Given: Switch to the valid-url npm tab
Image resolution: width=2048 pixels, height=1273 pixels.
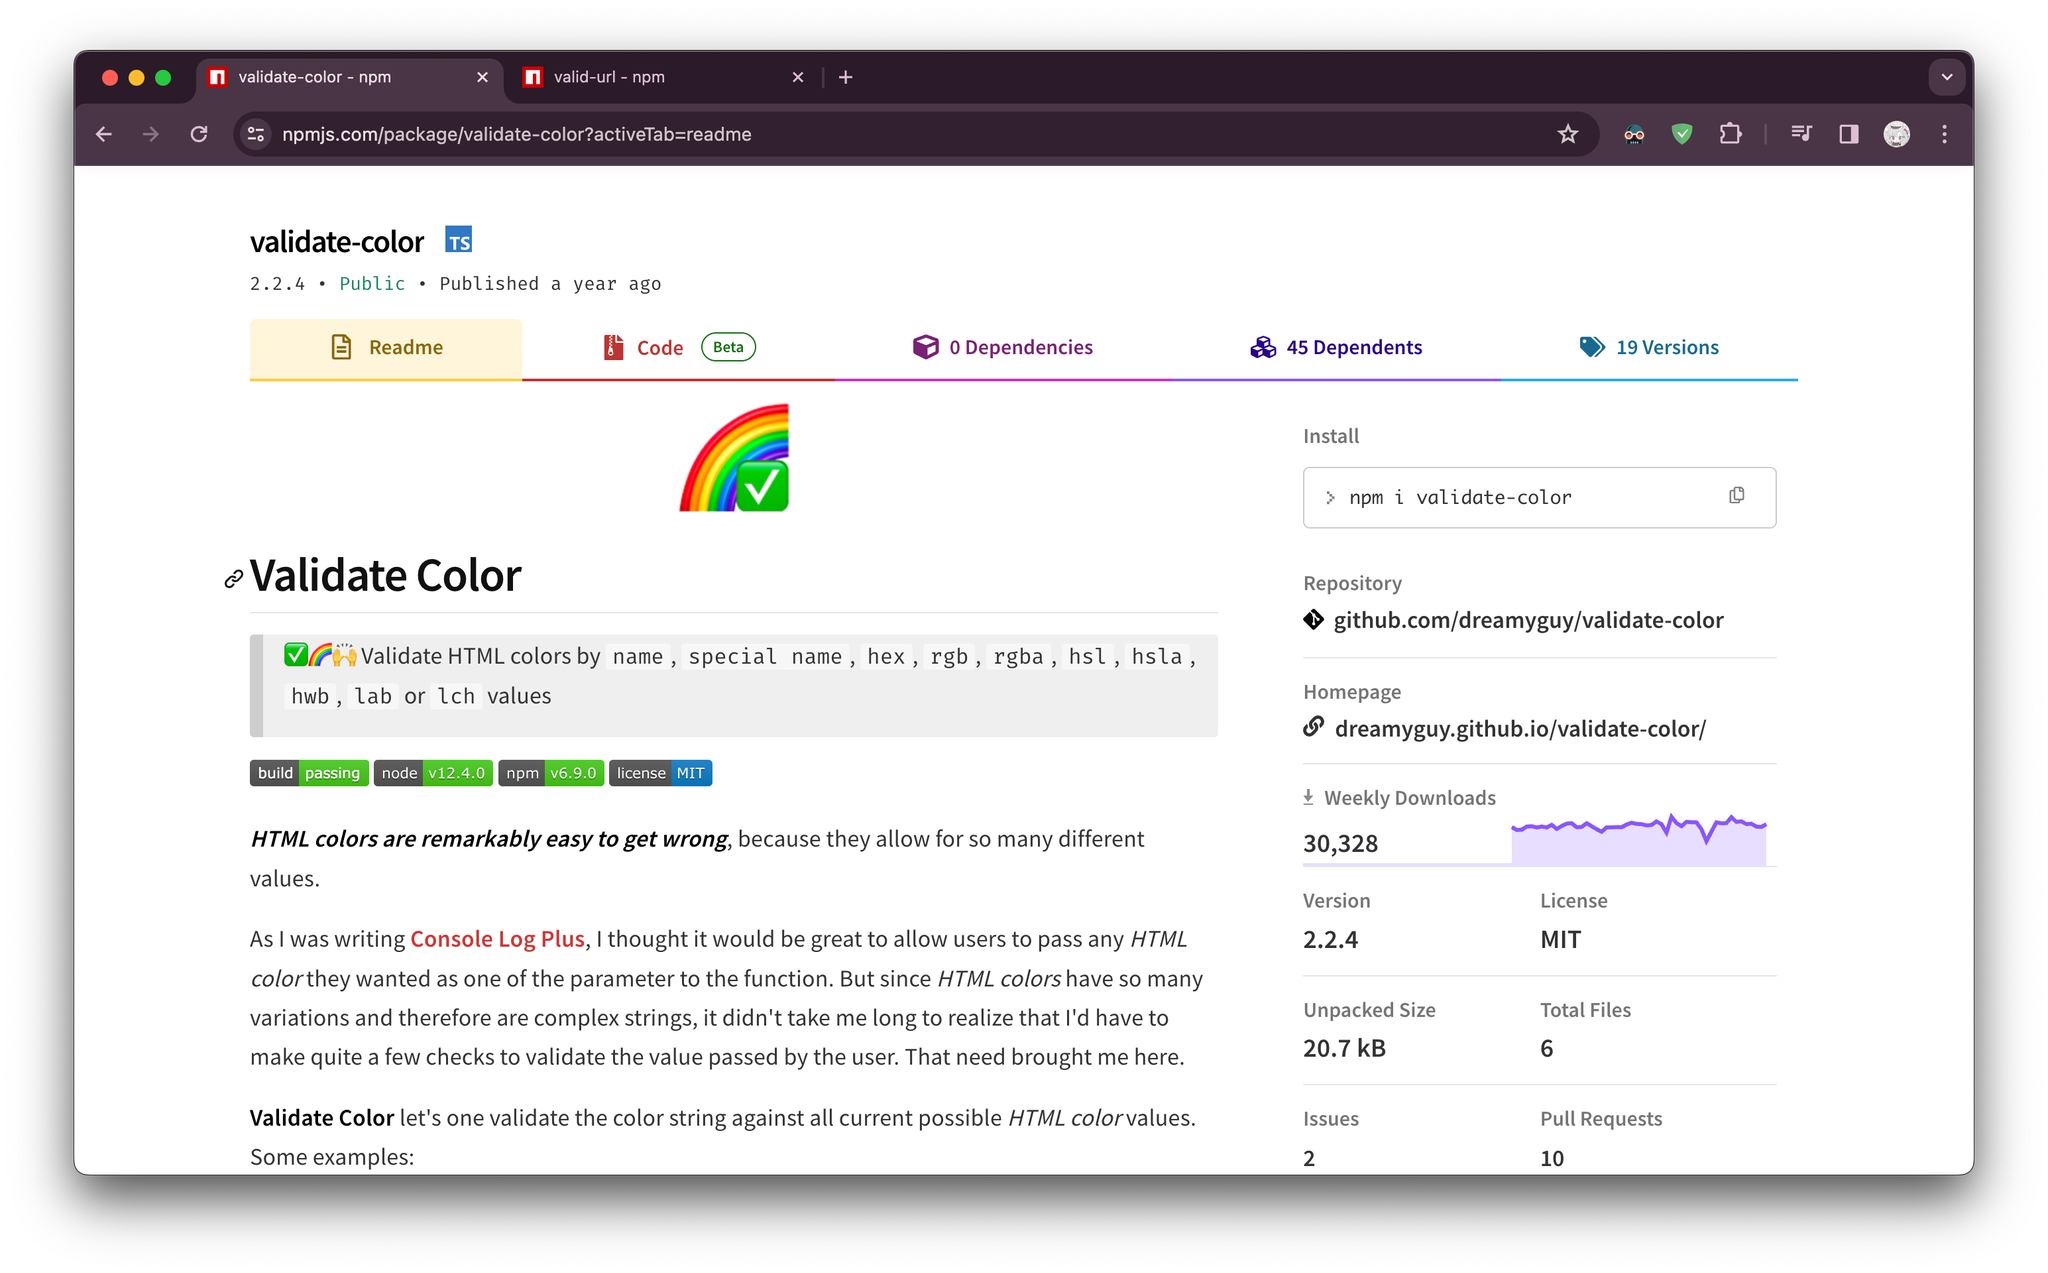Looking at the screenshot, I should pyautogui.click(x=660, y=77).
